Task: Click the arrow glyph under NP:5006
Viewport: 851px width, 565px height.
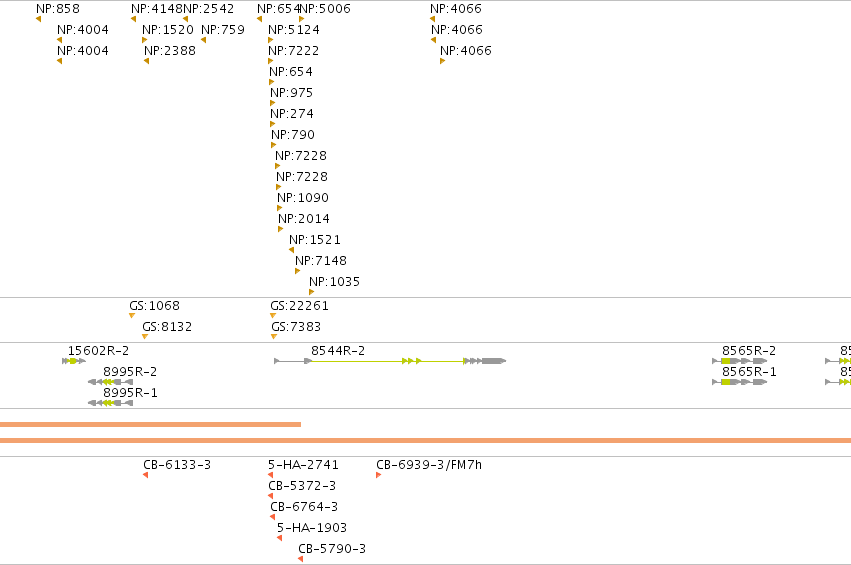Action: pyautogui.click(x=302, y=19)
